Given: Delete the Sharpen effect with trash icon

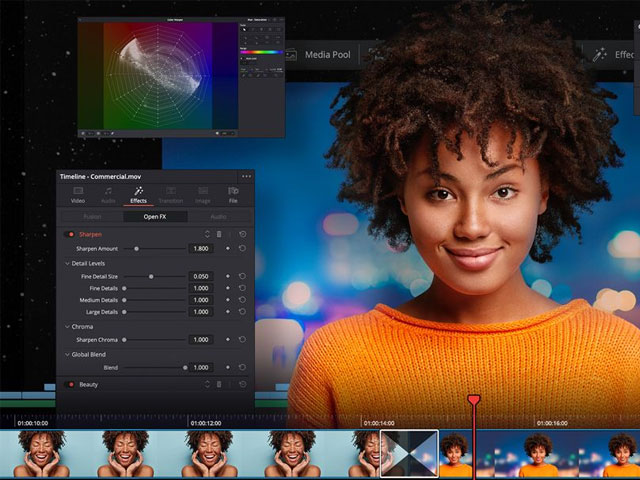Looking at the screenshot, I should pos(219,234).
